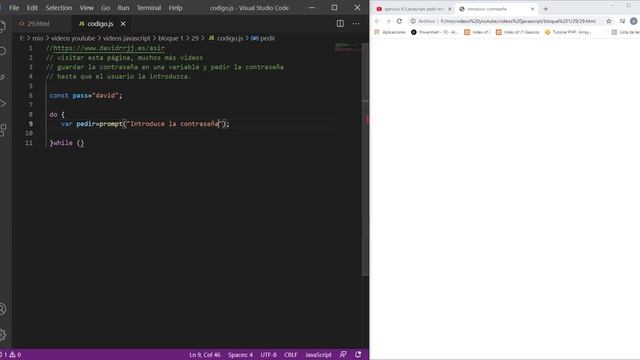
Task: Open the View menu
Action: (x=87, y=8)
